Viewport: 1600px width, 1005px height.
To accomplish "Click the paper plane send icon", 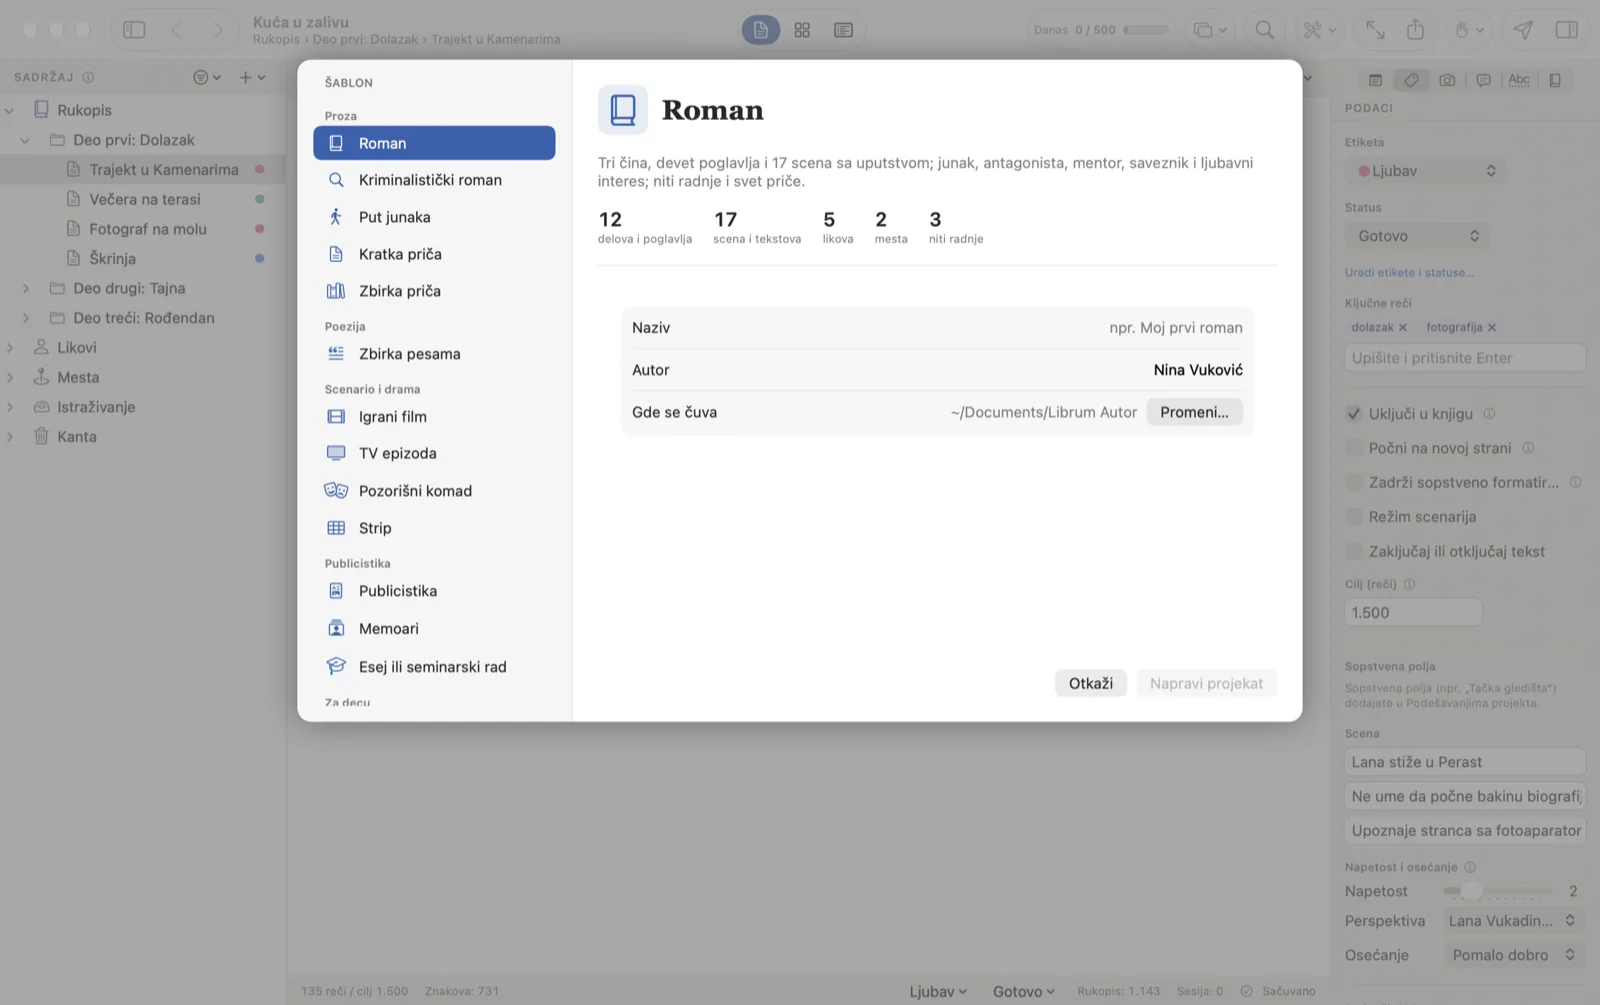I will [1522, 30].
